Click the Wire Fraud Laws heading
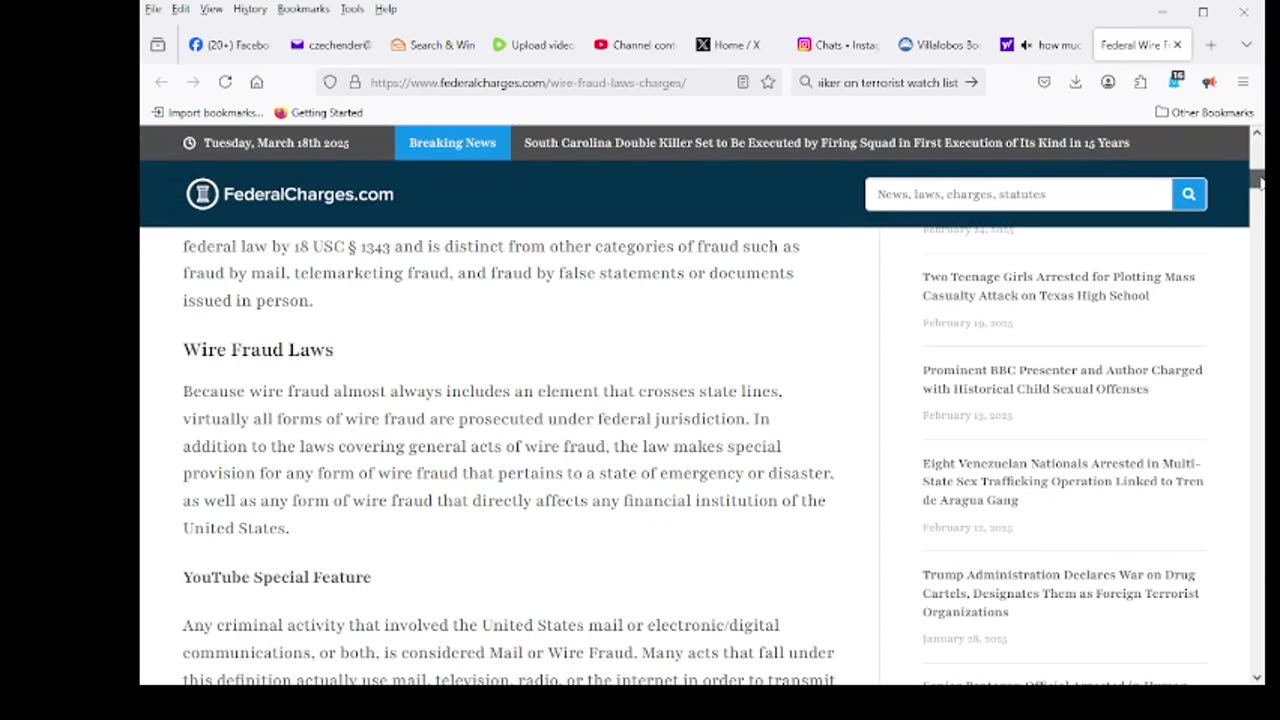Screen dimensions: 1280x720 (x=258, y=350)
